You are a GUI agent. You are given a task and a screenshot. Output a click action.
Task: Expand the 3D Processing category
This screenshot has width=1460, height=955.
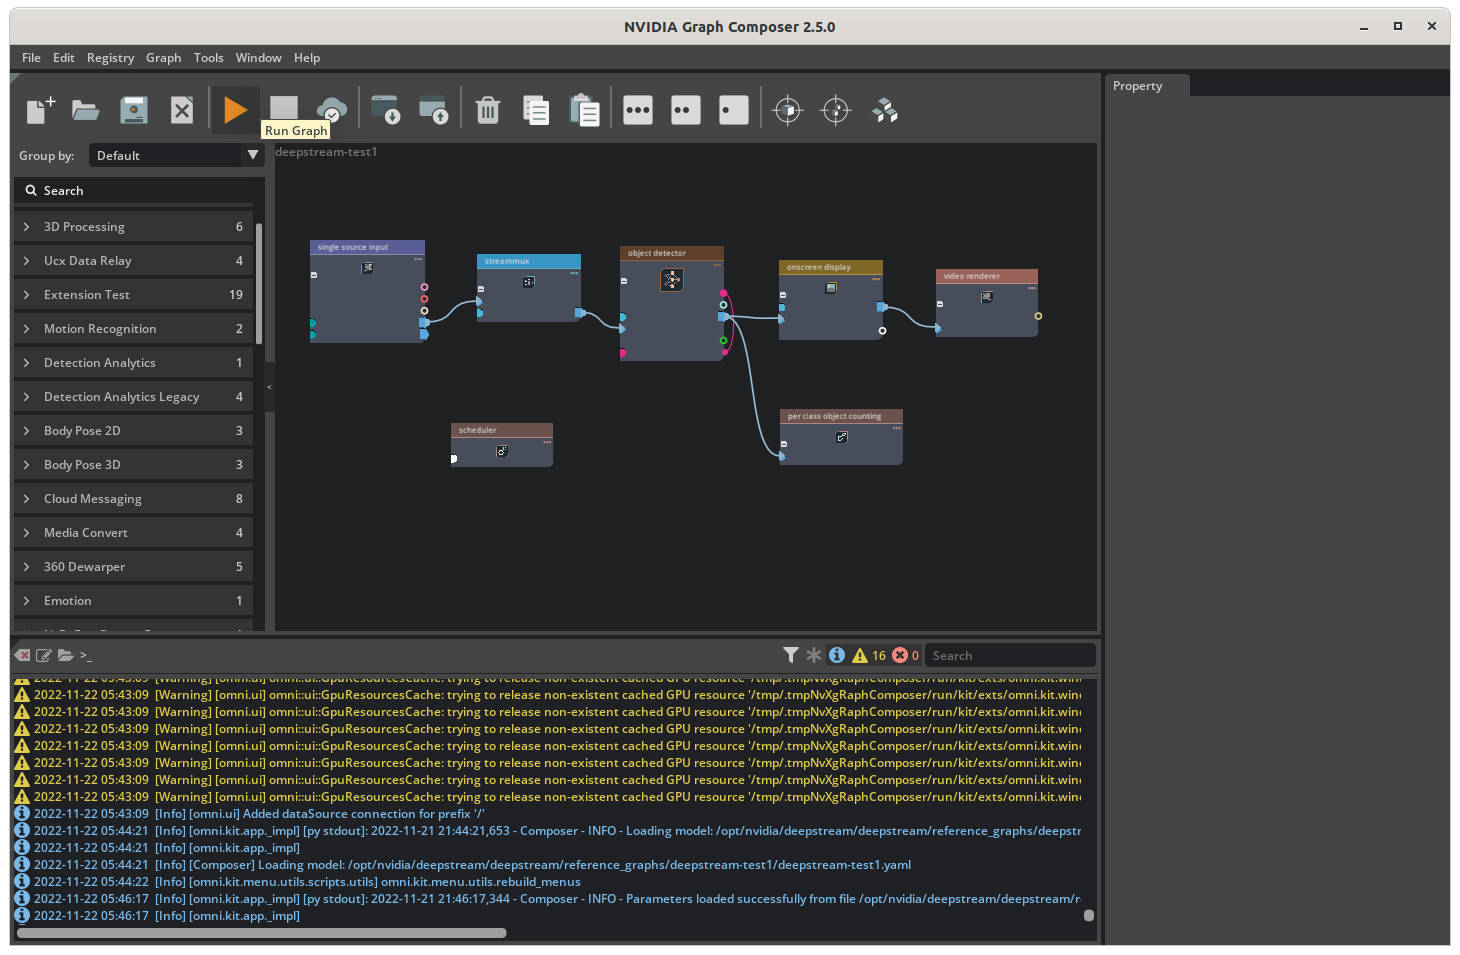pyautogui.click(x=133, y=227)
